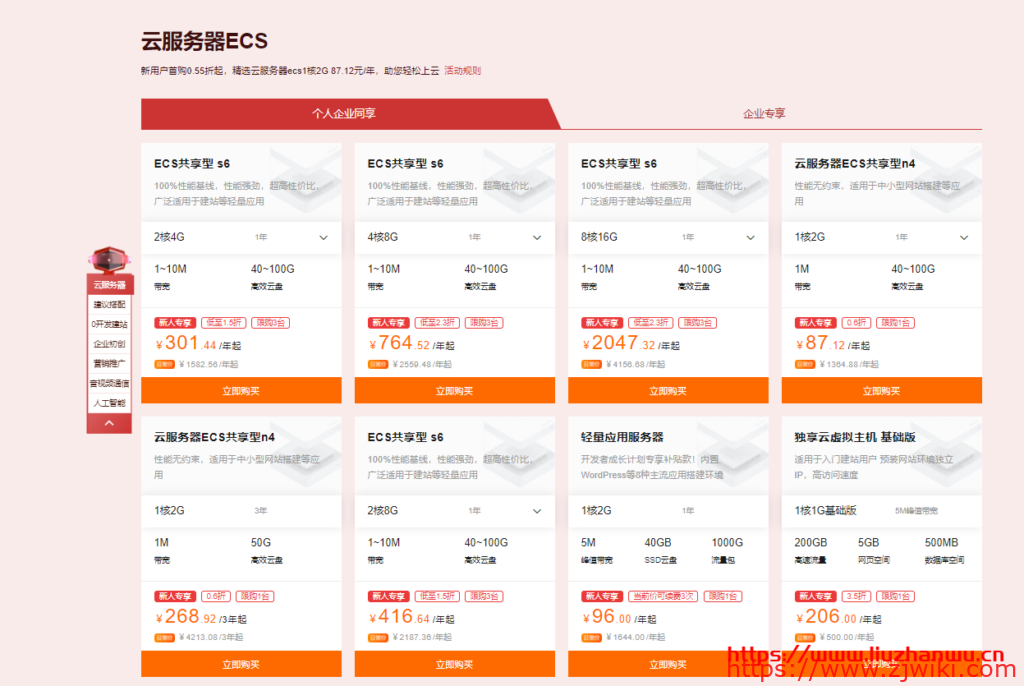Image resolution: width=1024 pixels, height=686 pixels.
Task: Select 云服务器 in the floating sidebar
Action: [x=109, y=285]
